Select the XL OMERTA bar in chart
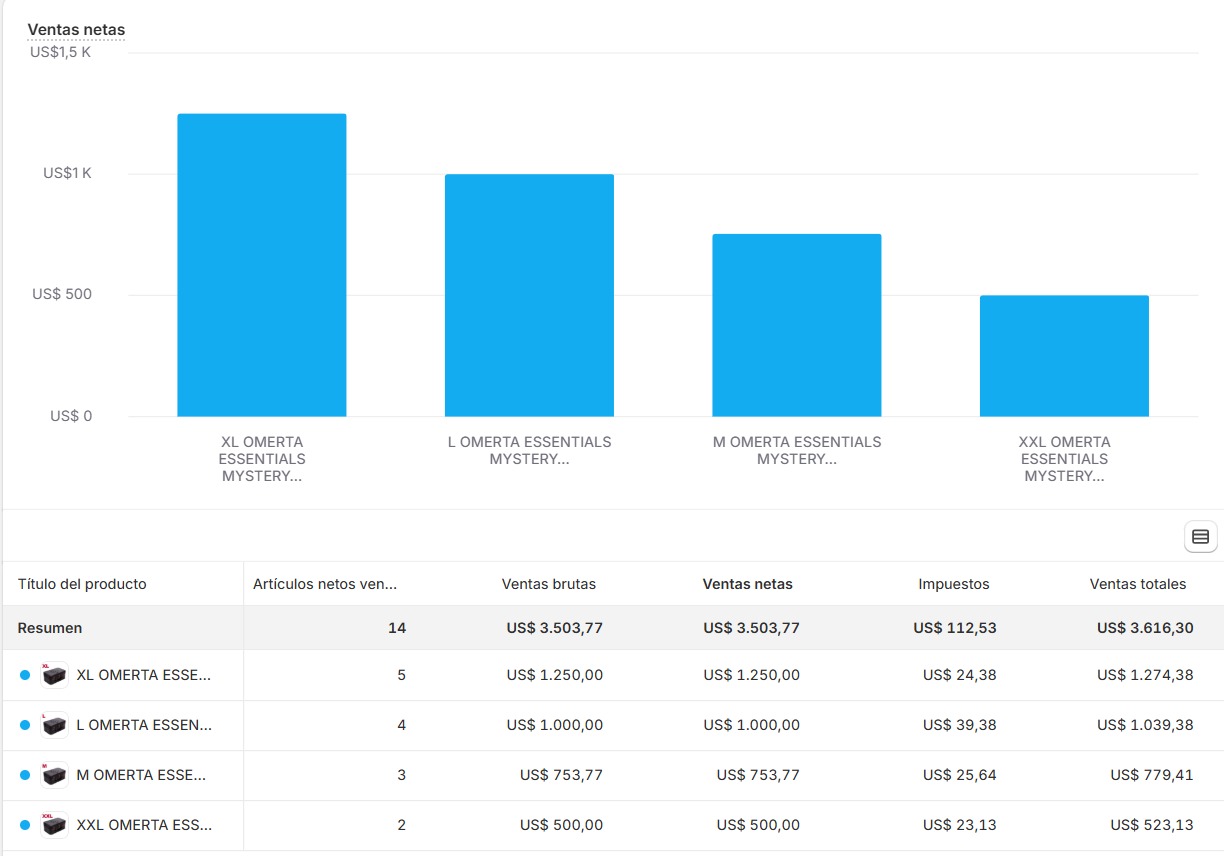The height and width of the screenshot is (856, 1224). tap(262, 265)
